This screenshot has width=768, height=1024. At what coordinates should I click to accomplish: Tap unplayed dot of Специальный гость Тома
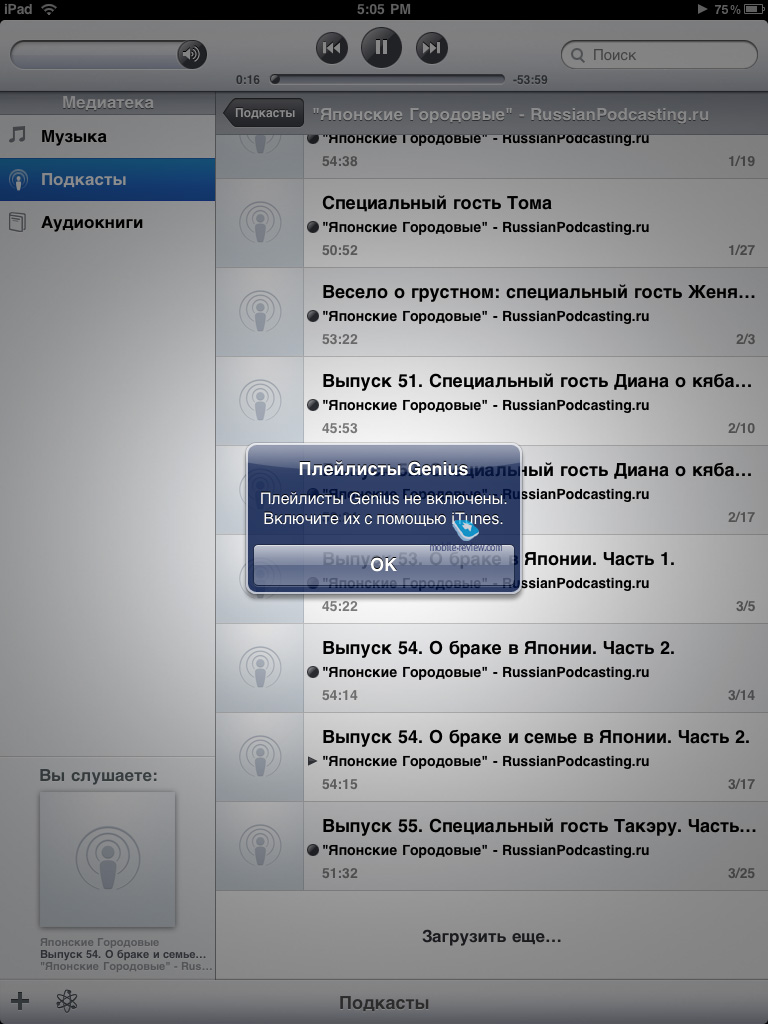click(313, 227)
